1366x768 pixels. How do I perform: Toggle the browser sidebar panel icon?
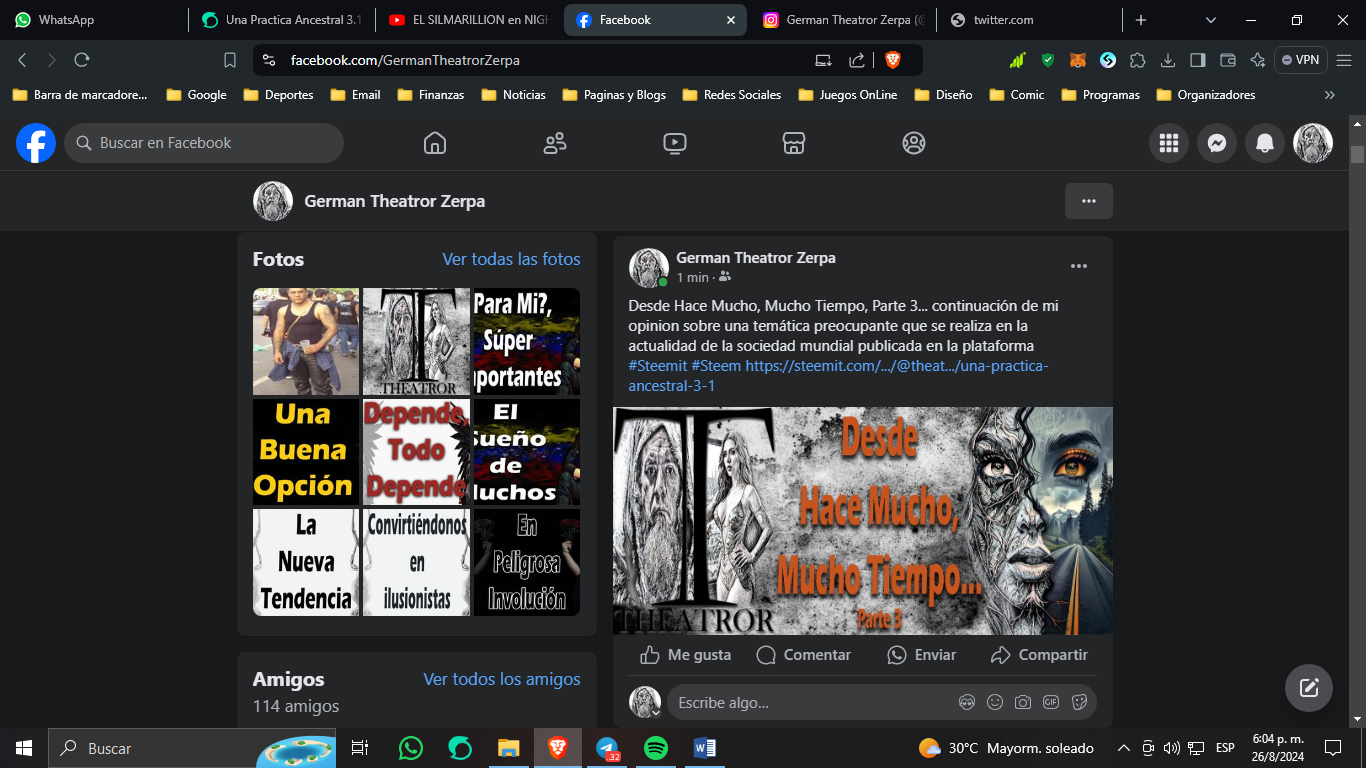(1197, 60)
